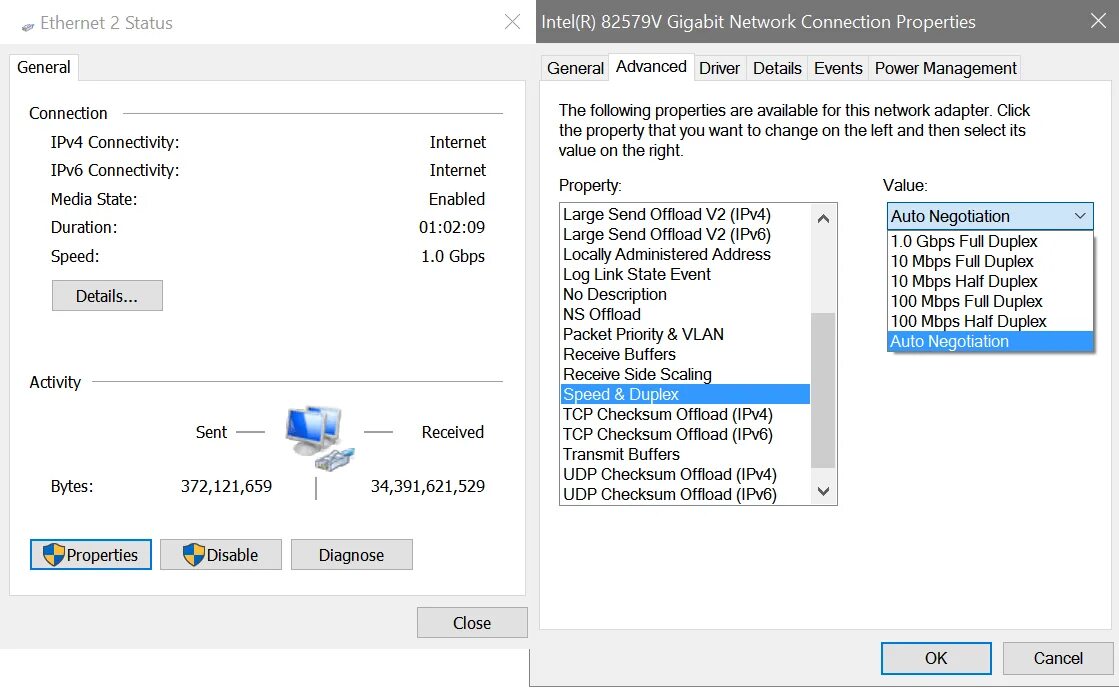1119x688 pixels.
Task: Close the Ethernet 2 Status window with X
Action: [x=512, y=22]
